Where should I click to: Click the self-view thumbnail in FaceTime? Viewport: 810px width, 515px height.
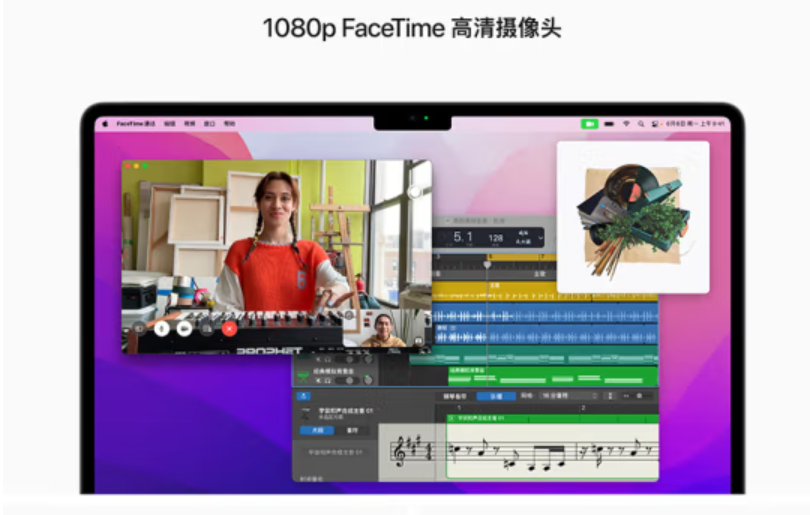[382, 327]
